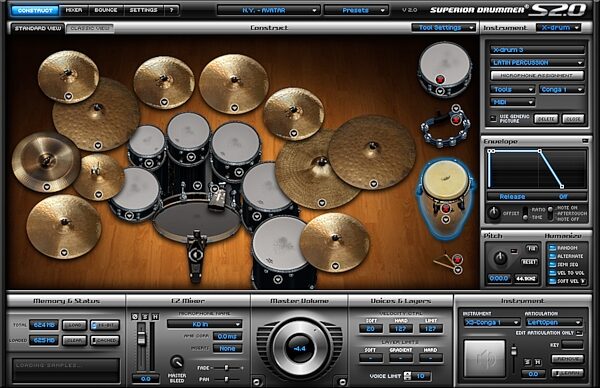
Task: Open the Latin Percussion library dropdown
Action: click(537, 62)
